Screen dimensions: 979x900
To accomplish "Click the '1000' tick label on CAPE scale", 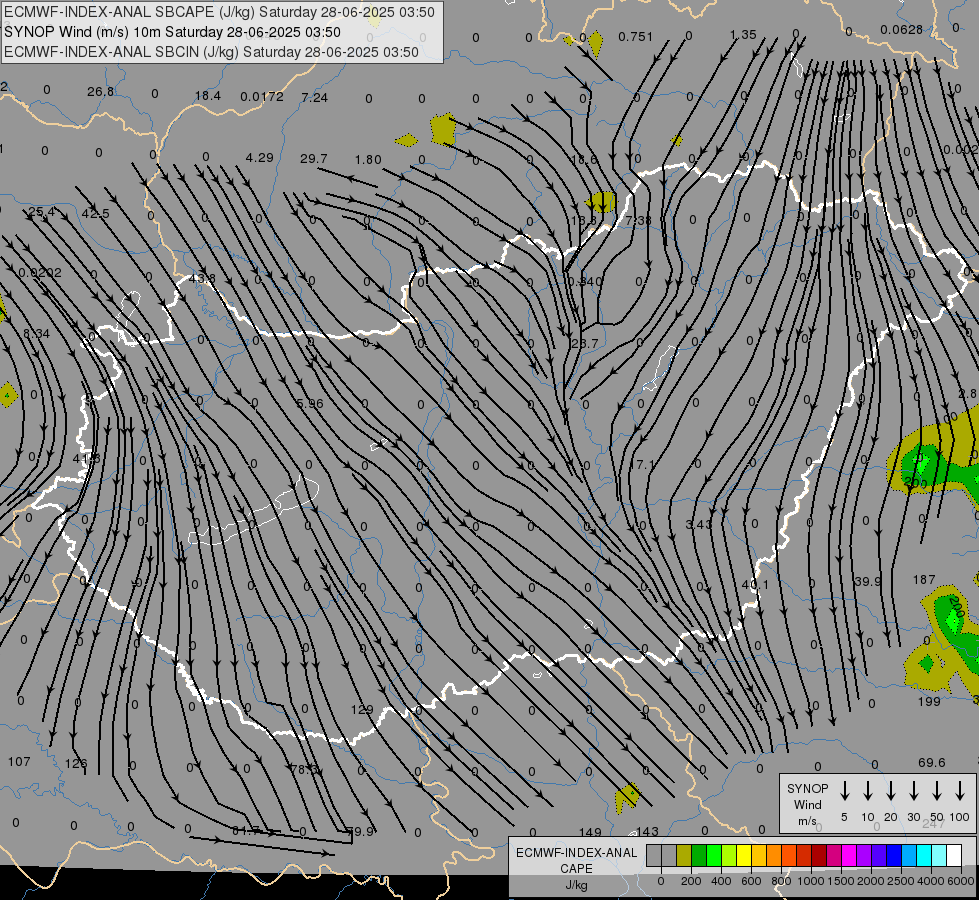I will pos(810,881).
